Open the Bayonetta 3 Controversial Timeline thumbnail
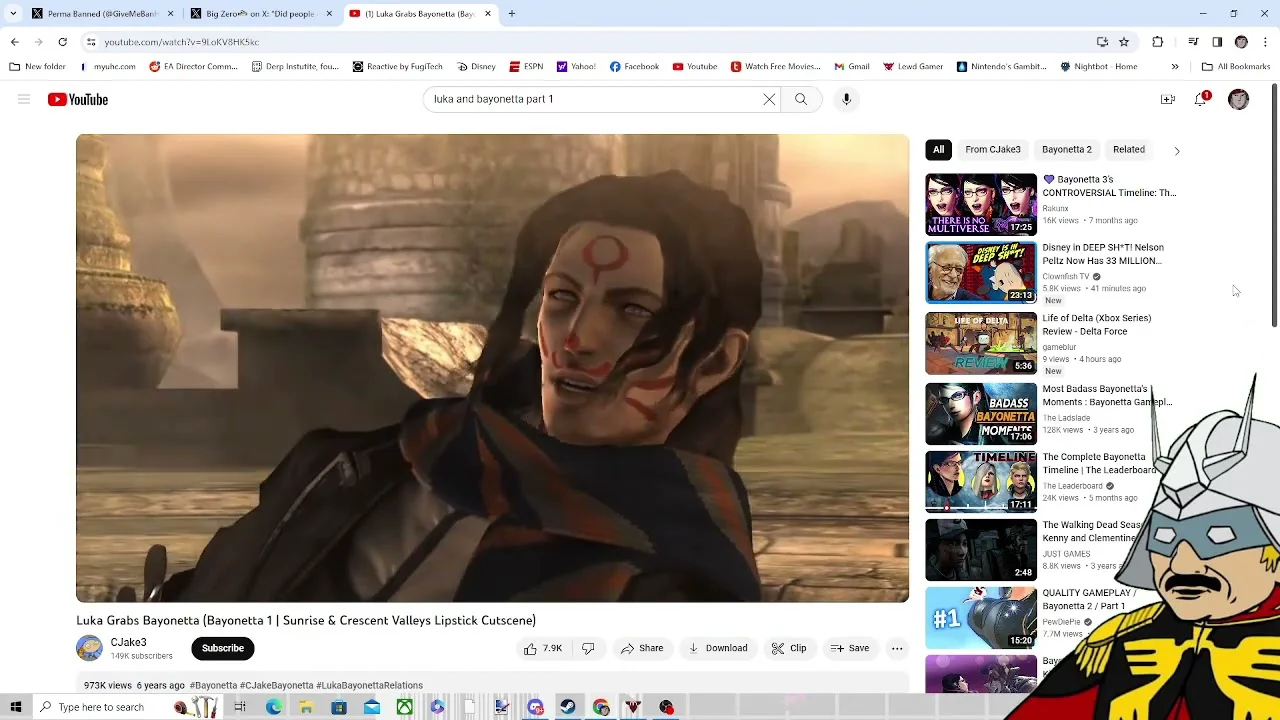 [x=981, y=204]
